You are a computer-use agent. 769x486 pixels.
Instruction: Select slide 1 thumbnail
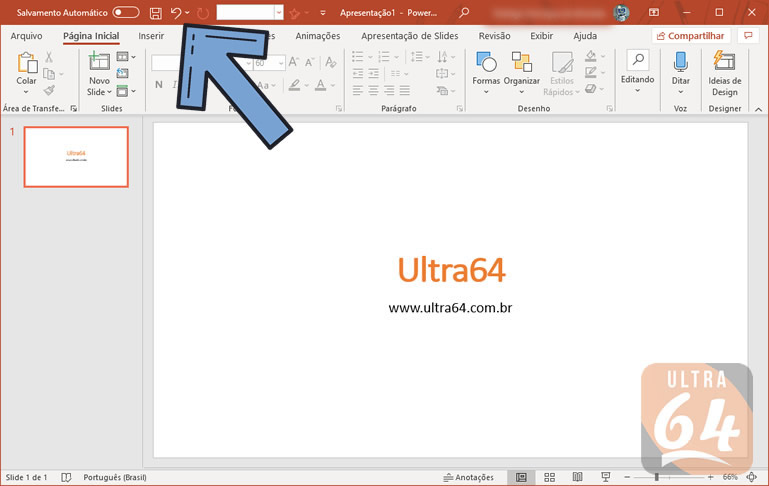click(76, 157)
